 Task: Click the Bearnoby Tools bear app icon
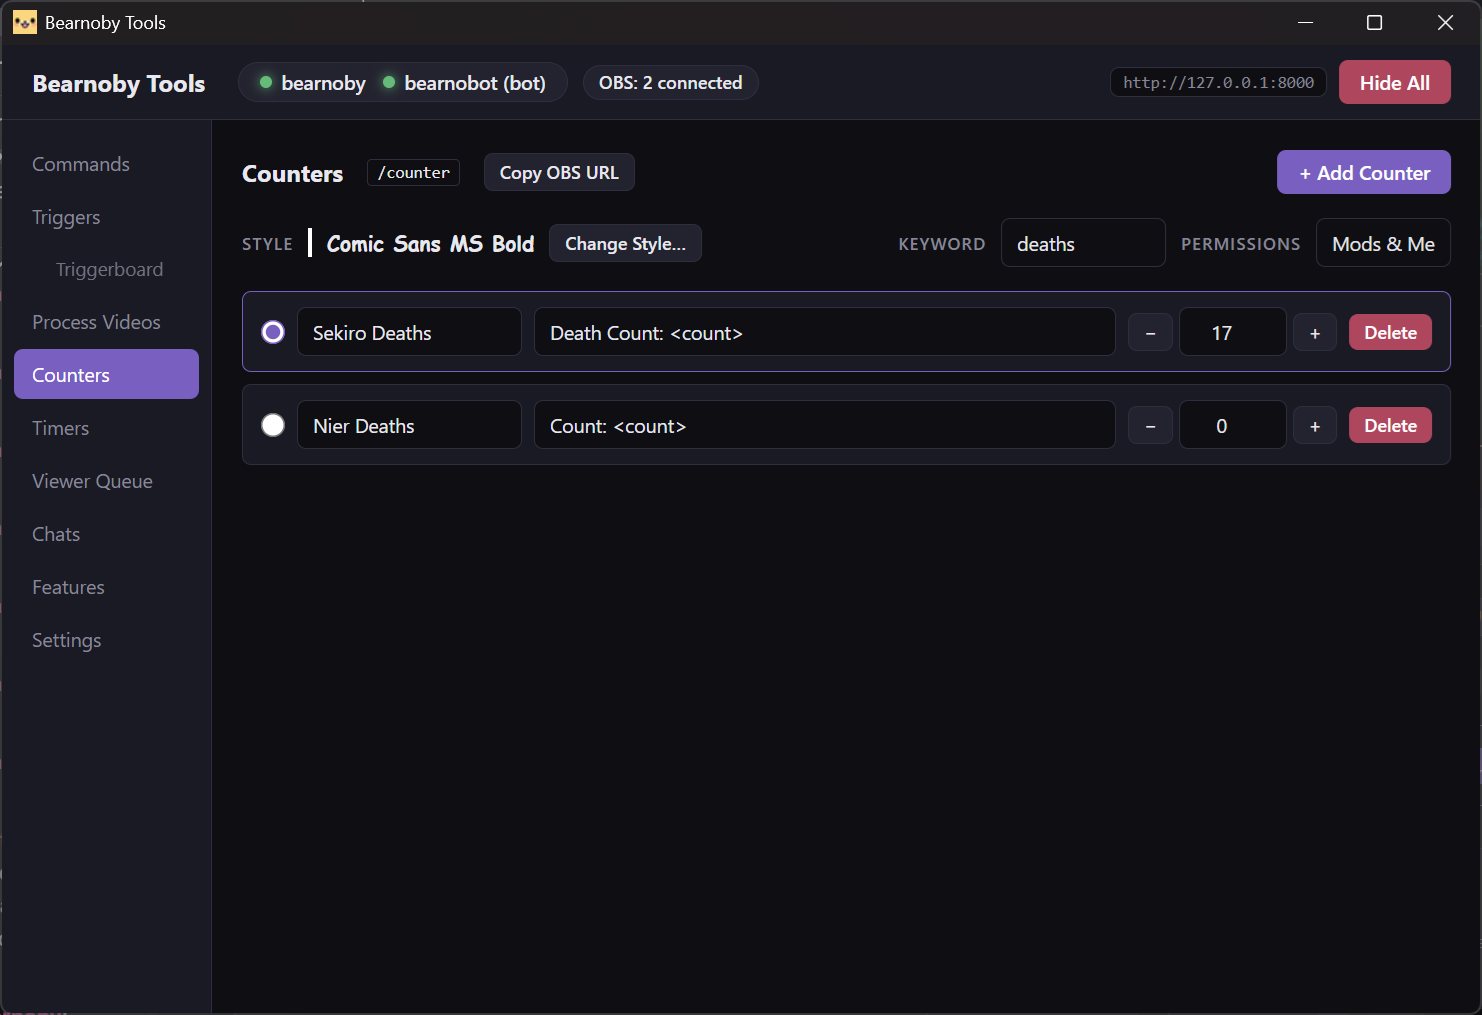point(25,22)
